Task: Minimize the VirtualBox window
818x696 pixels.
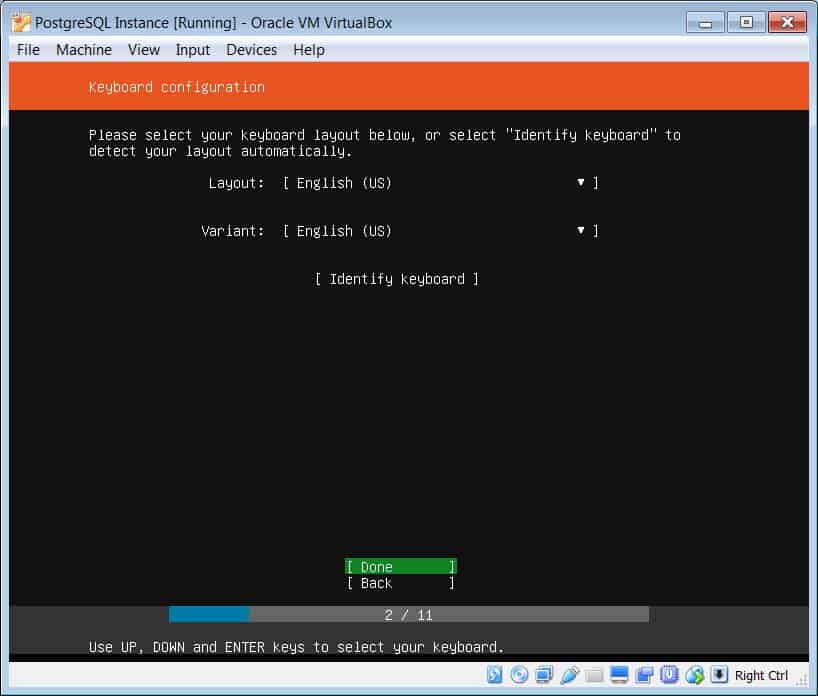Action: tap(705, 22)
